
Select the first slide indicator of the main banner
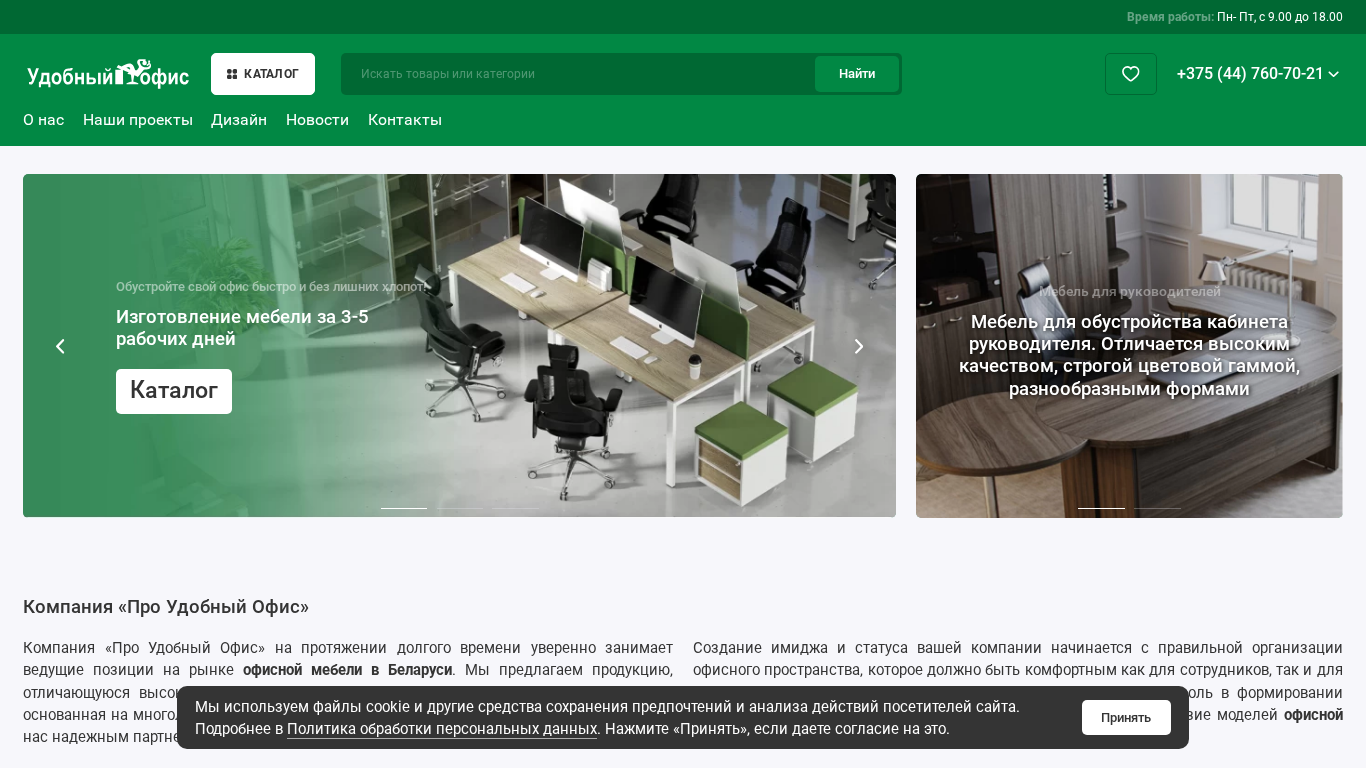pyautogui.click(x=404, y=508)
